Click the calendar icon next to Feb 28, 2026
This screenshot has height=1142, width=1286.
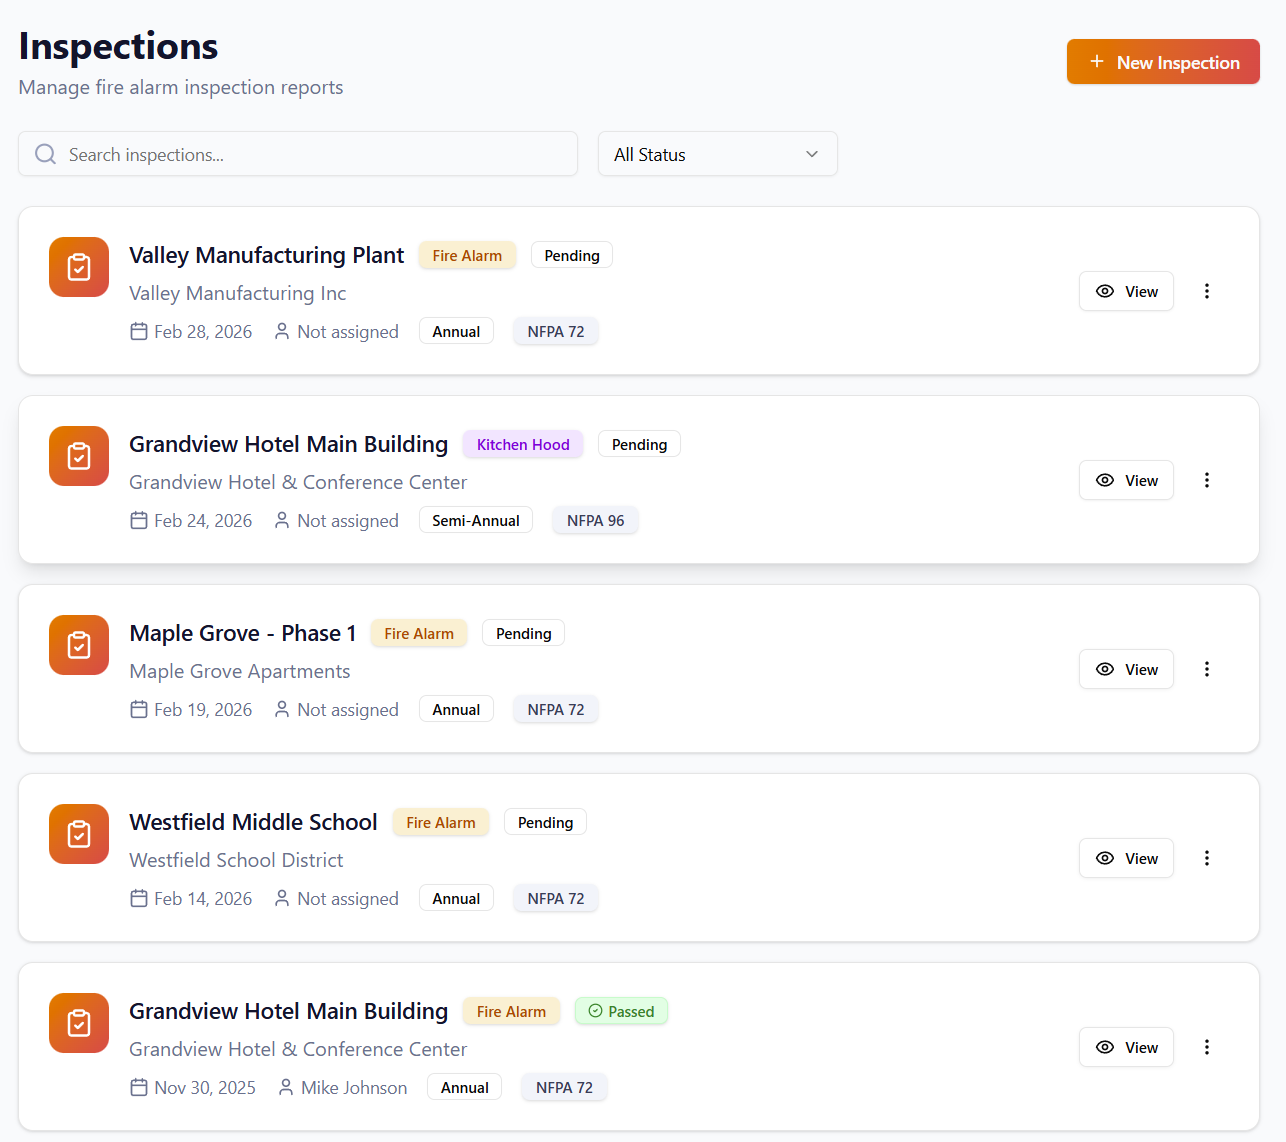coord(139,331)
